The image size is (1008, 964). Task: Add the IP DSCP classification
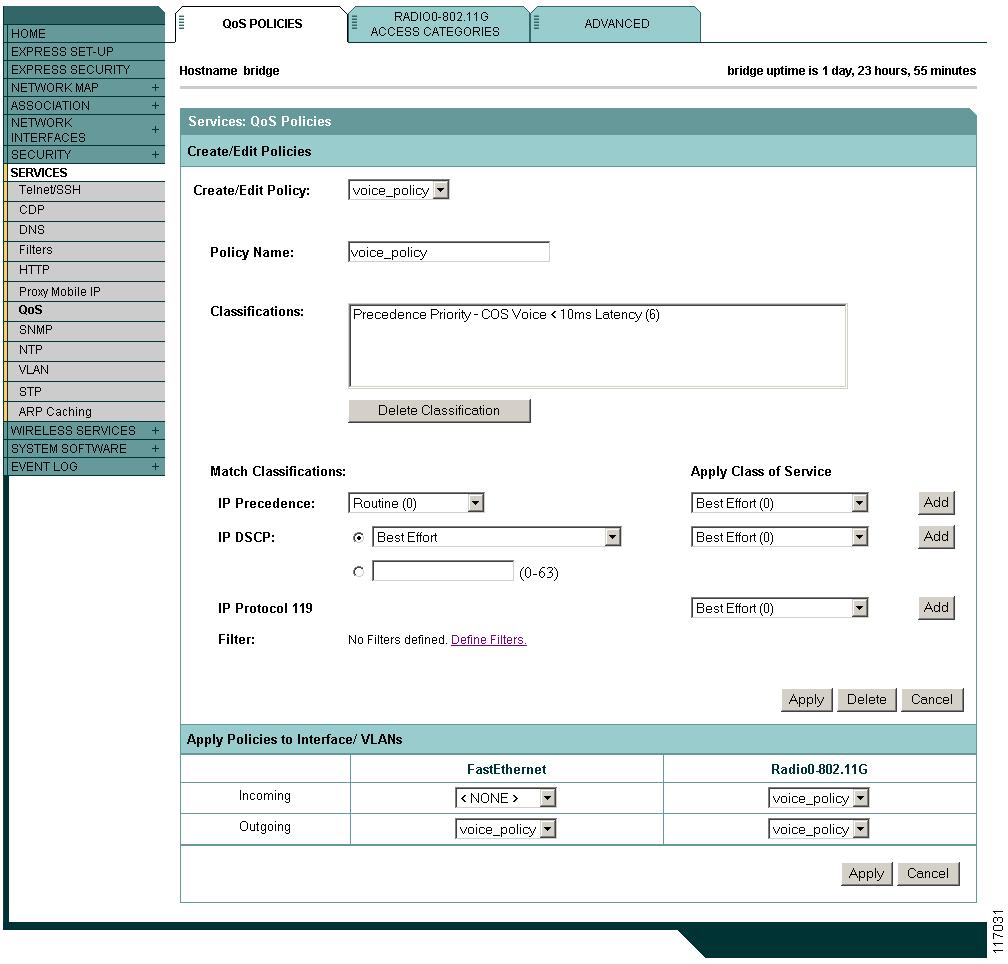tap(936, 537)
